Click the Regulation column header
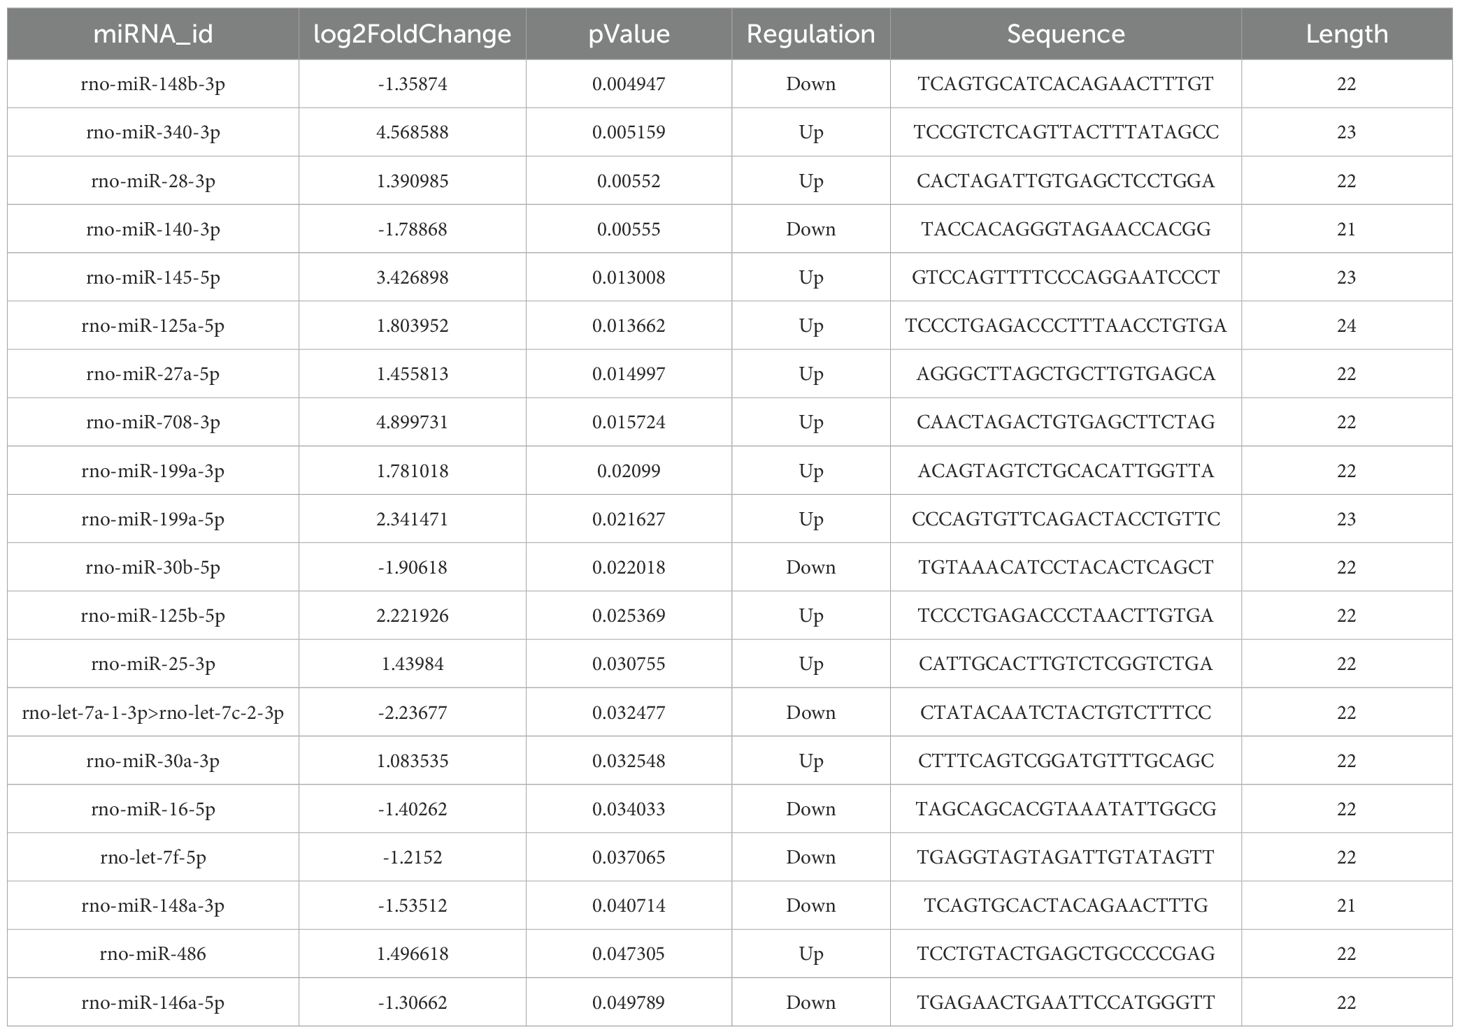This screenshot has width=1460, height=1034. point(810,34)
